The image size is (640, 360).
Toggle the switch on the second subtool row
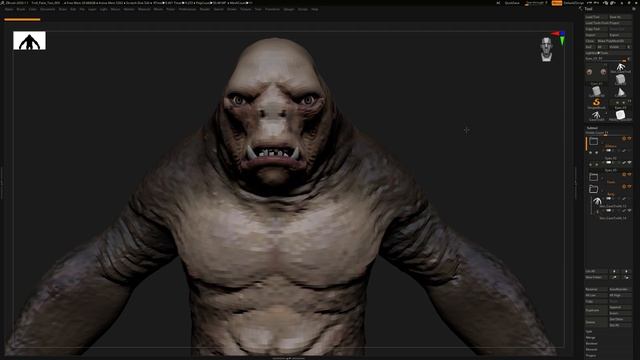[609, 162]
